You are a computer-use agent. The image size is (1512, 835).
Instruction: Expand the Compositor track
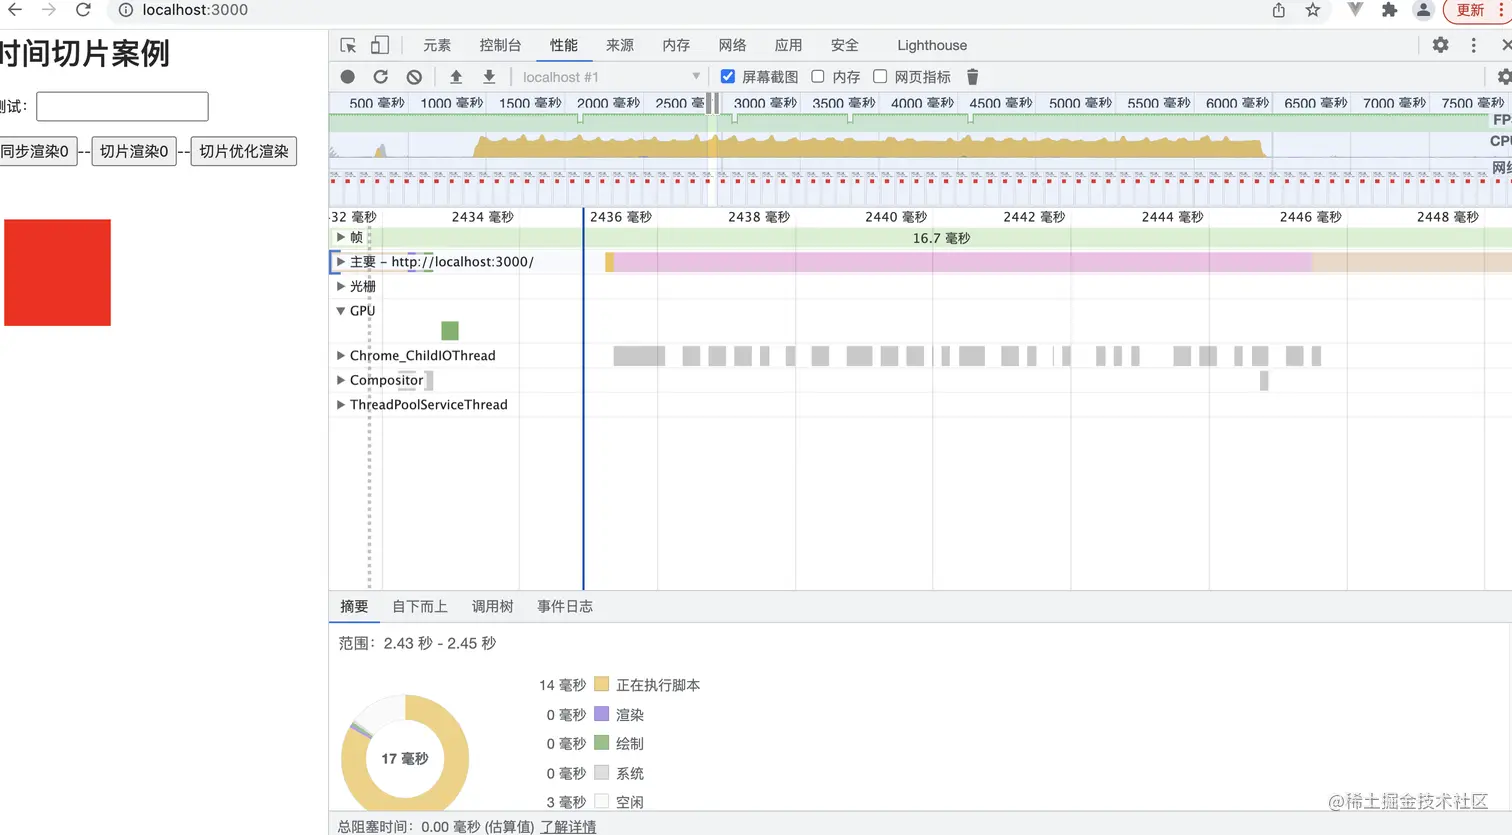[341, 380]
